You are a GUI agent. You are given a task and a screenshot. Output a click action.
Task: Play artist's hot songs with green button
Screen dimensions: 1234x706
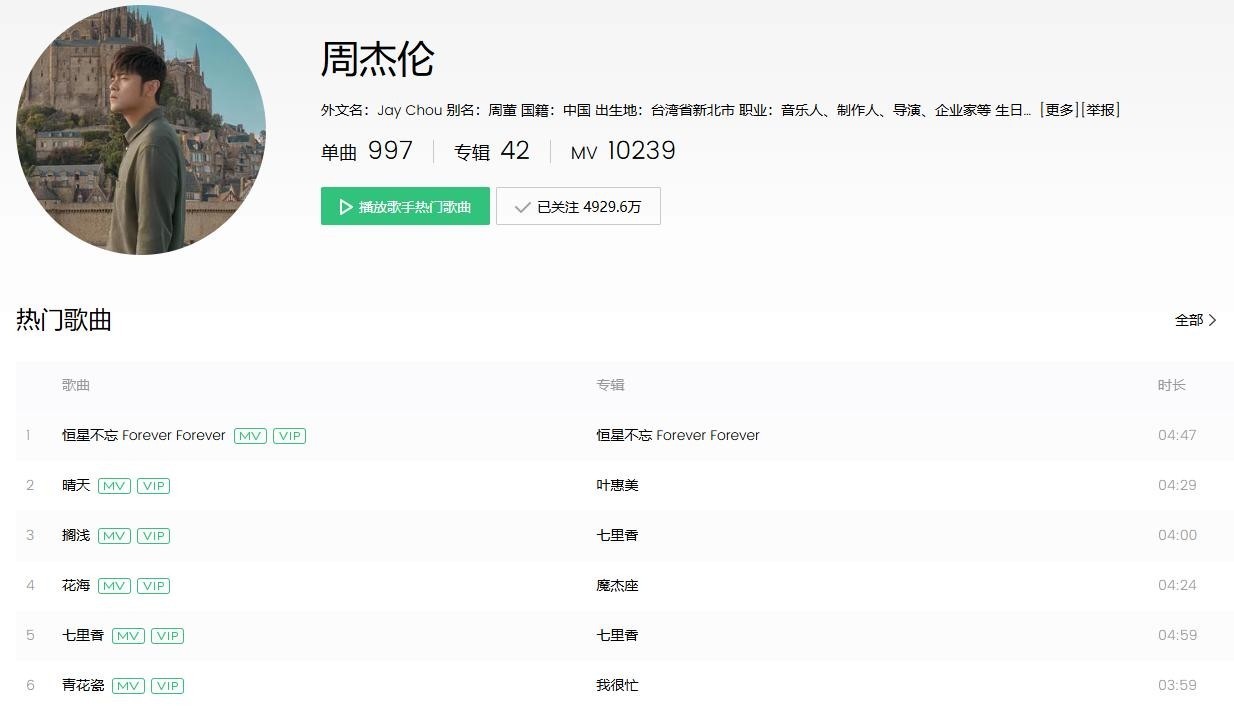pos(405,206)
